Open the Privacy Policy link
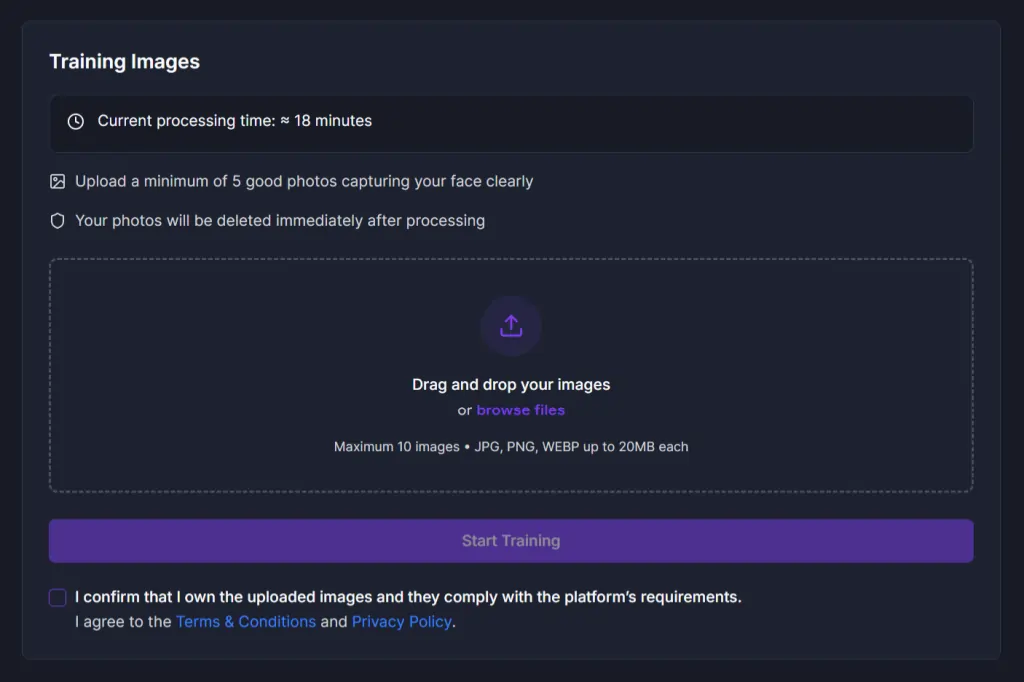Image resolution: width=1024 pixels, height=682 pixels. click(x=402, y=622)
